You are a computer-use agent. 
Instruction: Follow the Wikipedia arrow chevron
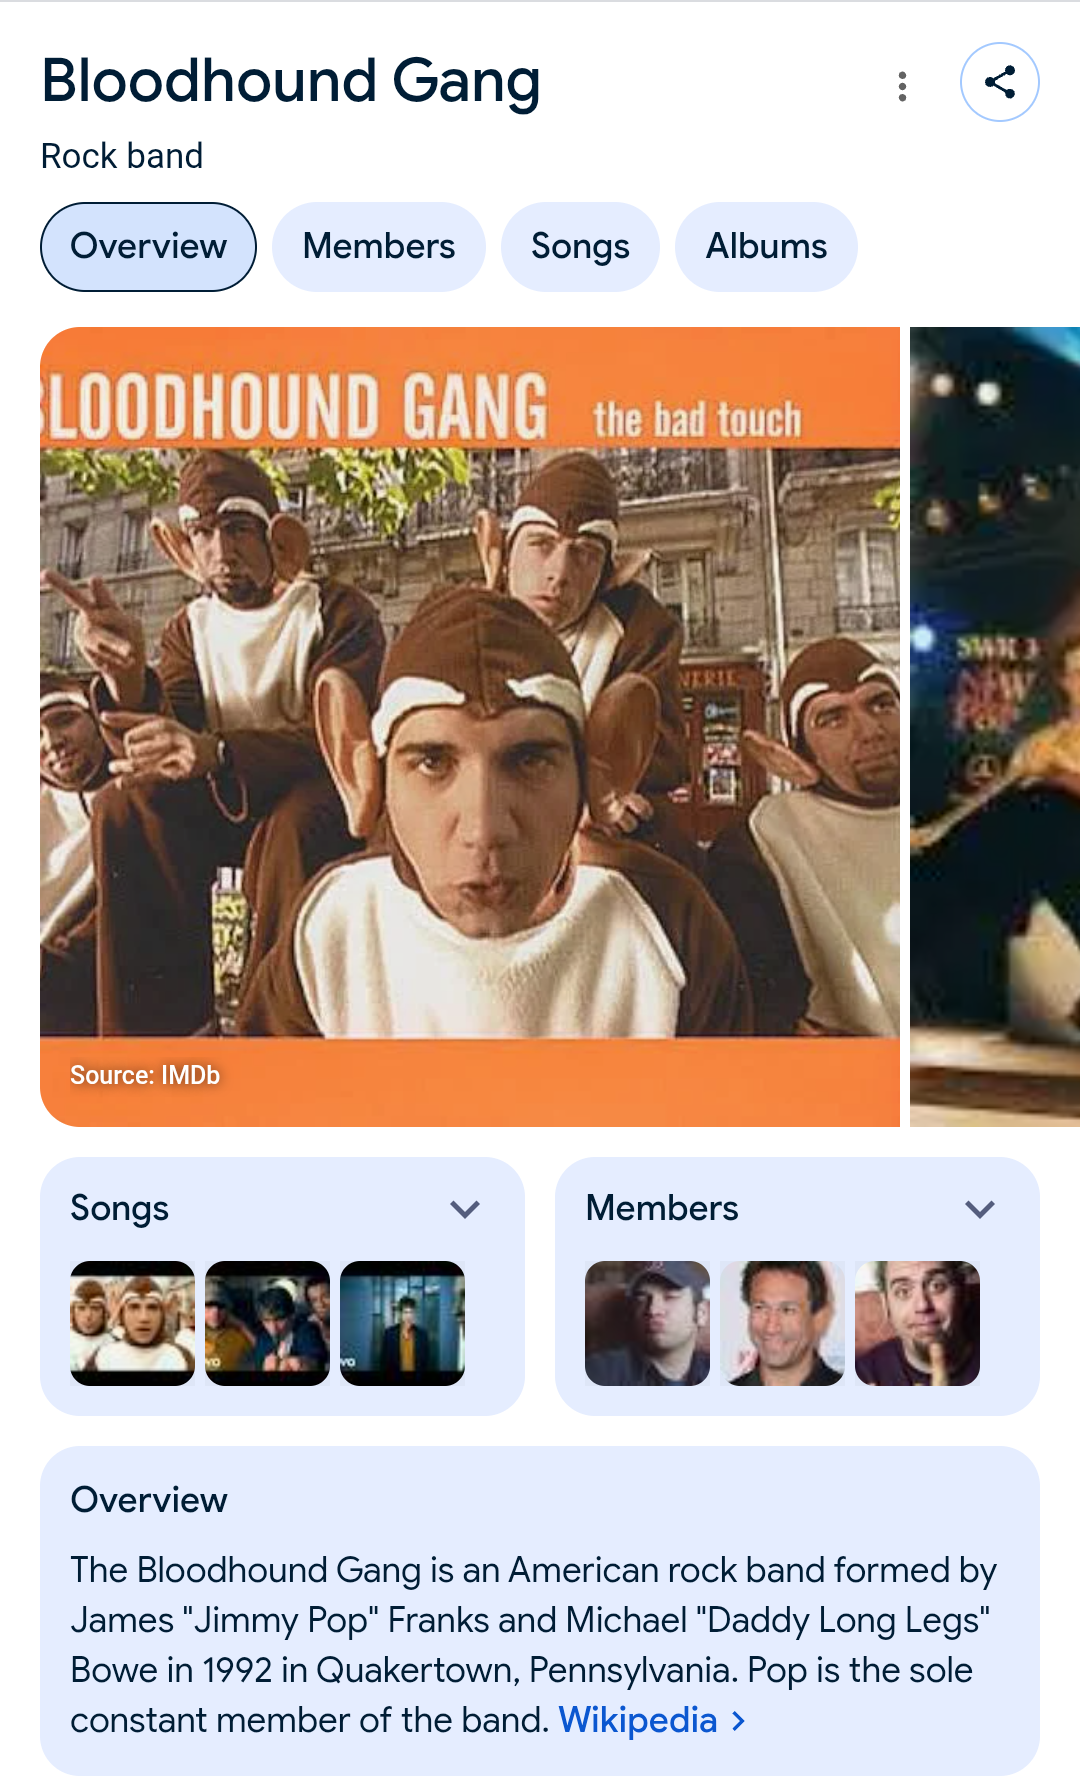pyautogui.click(x=739, y=1721)
